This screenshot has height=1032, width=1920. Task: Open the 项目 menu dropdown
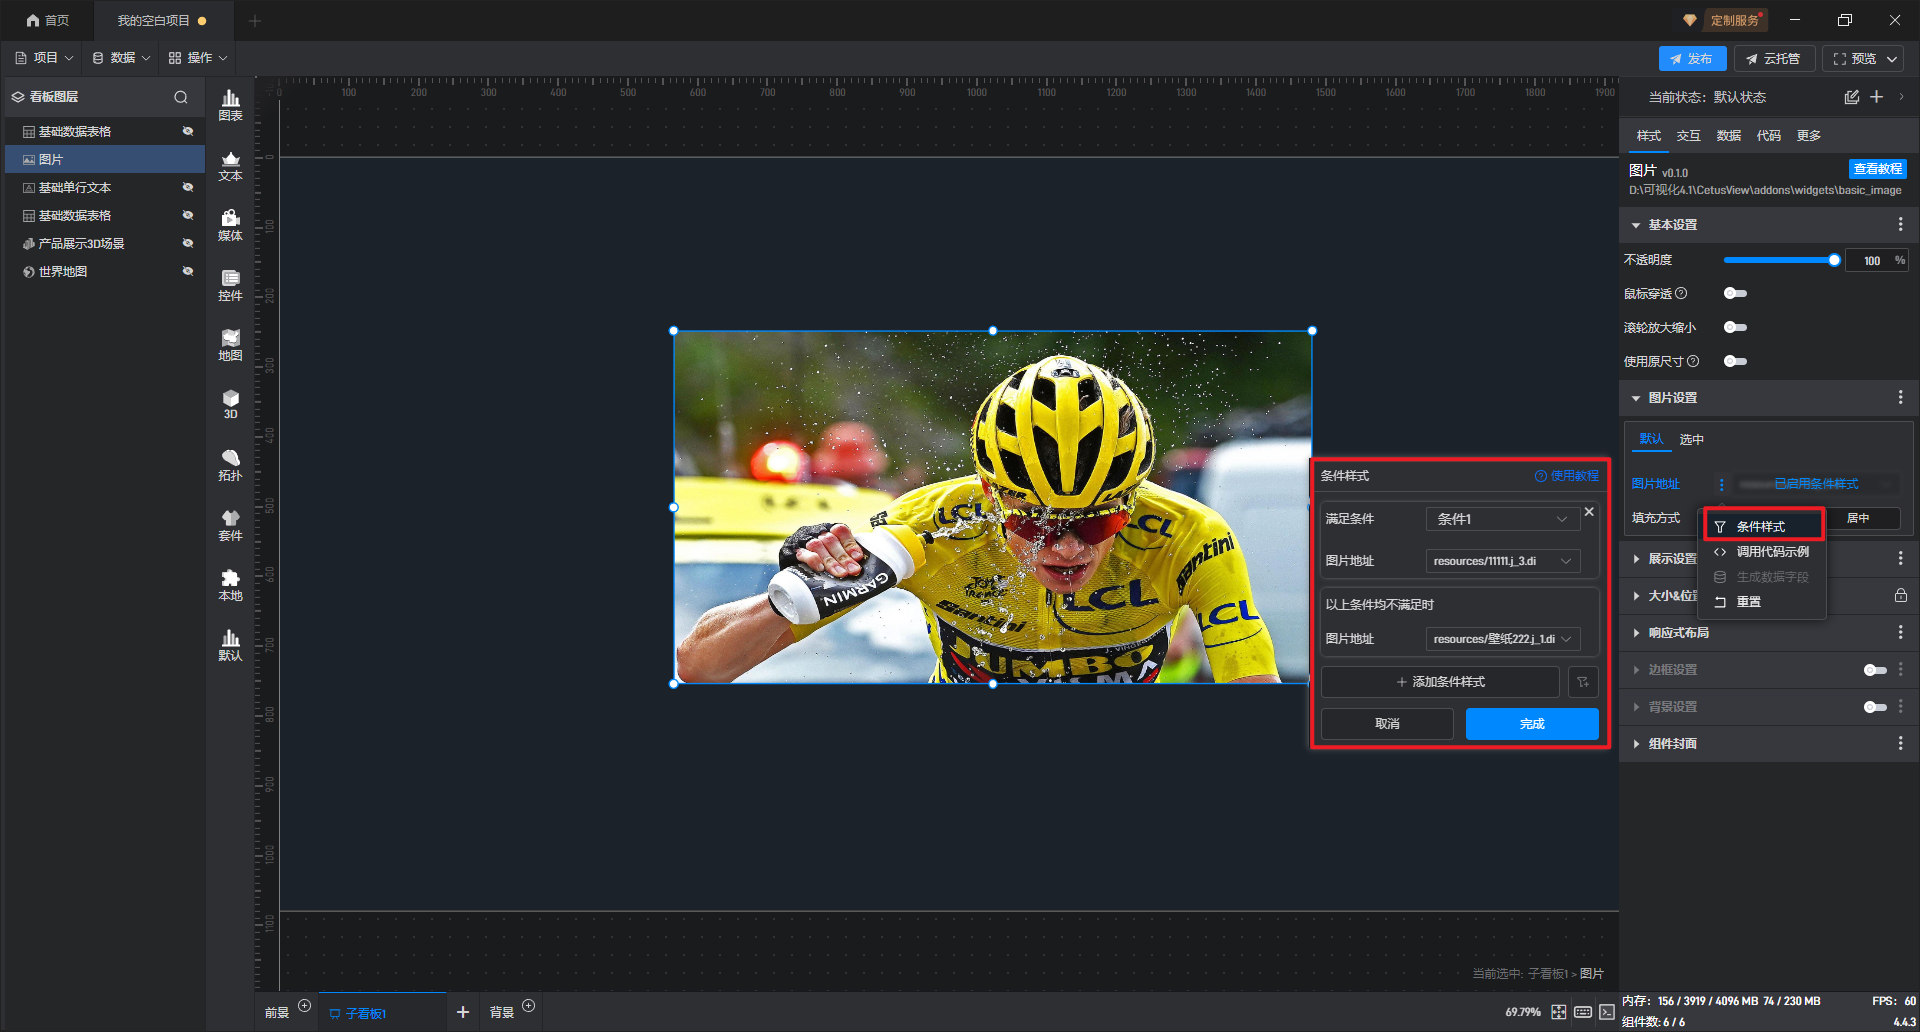[x=44, y=58]
